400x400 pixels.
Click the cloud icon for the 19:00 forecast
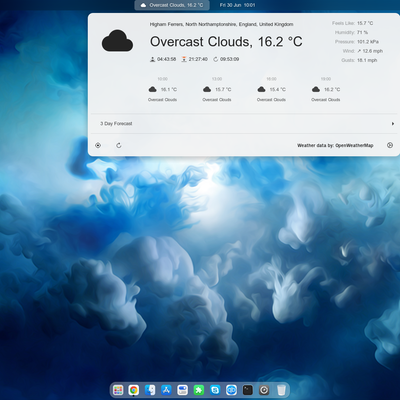[x=316, y=89]
